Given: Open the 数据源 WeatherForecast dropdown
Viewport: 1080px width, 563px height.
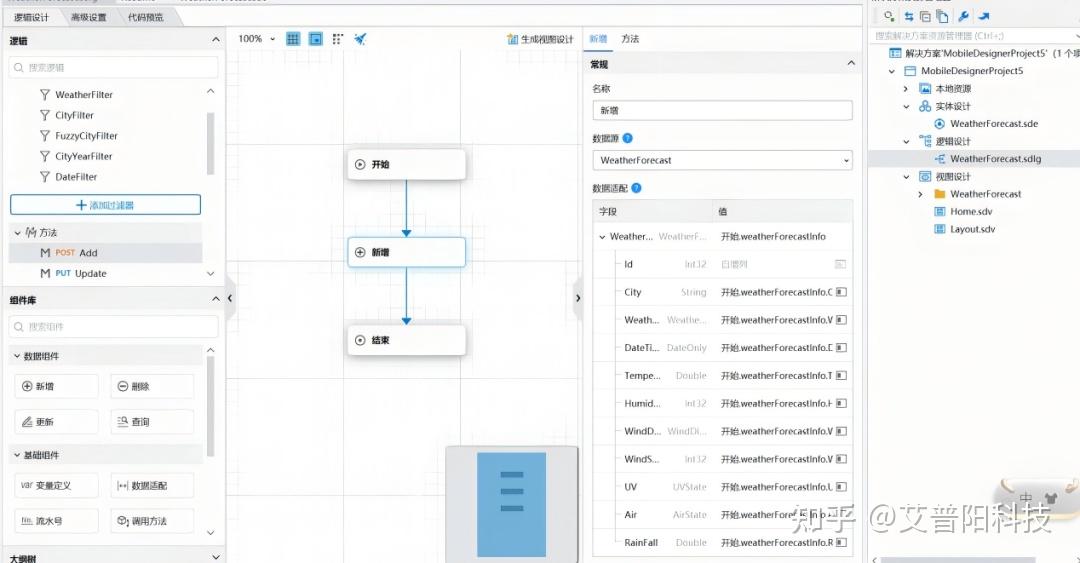Looking at the screenshot, I should click(723, 160).
